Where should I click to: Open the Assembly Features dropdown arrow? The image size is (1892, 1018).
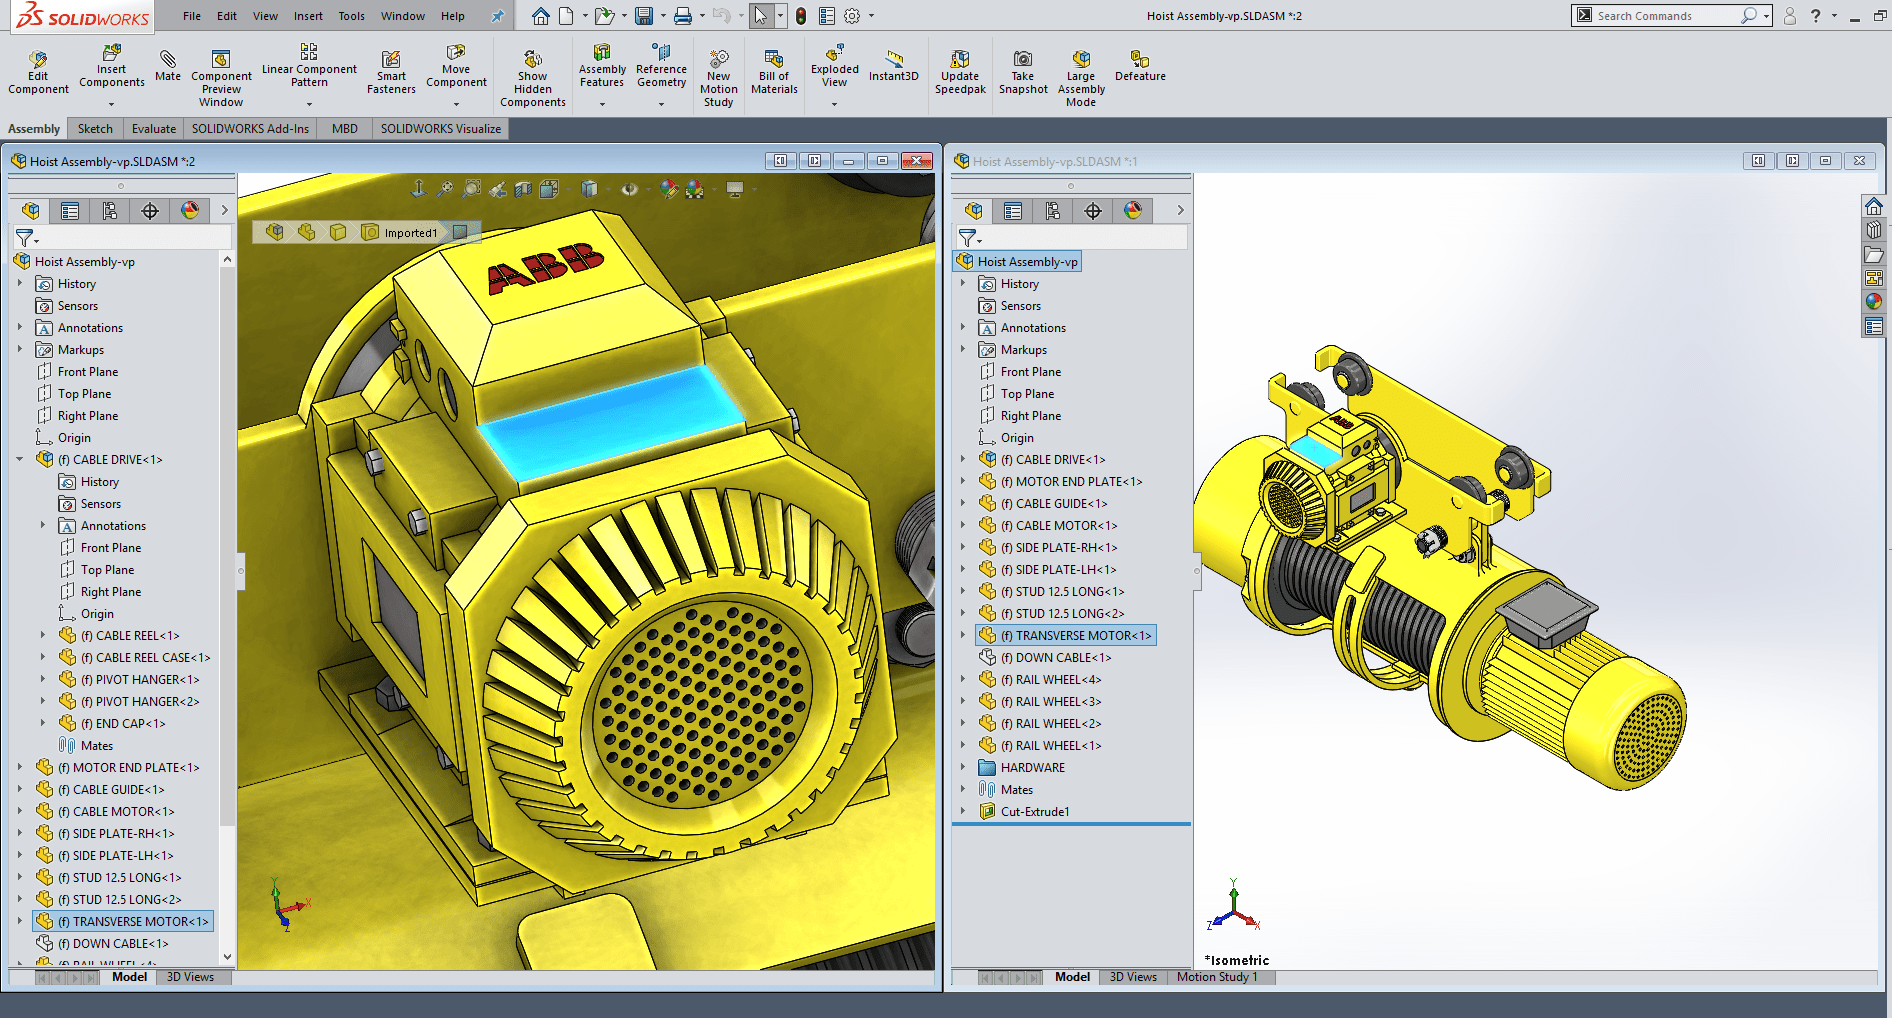click(x=602, y=104)
